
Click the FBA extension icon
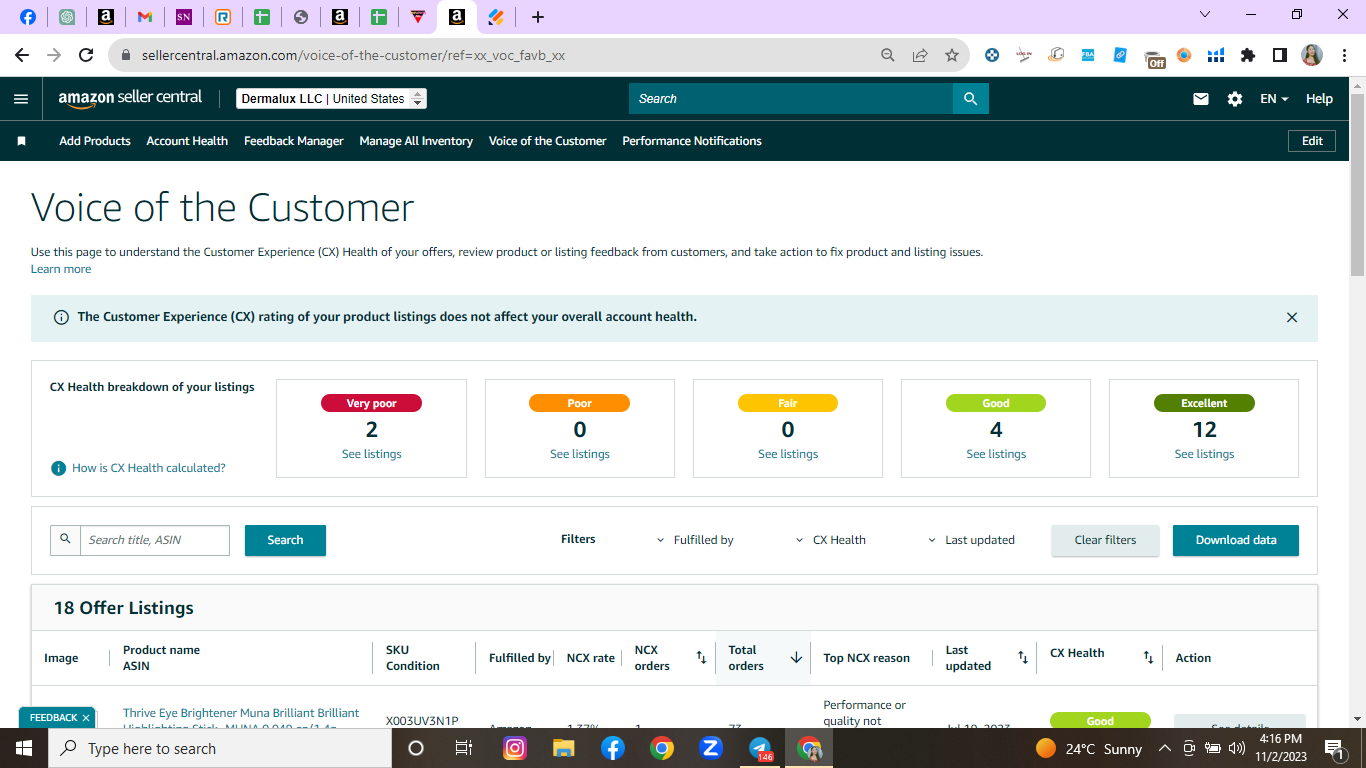pyautogui.click(x=1088, y=55)
